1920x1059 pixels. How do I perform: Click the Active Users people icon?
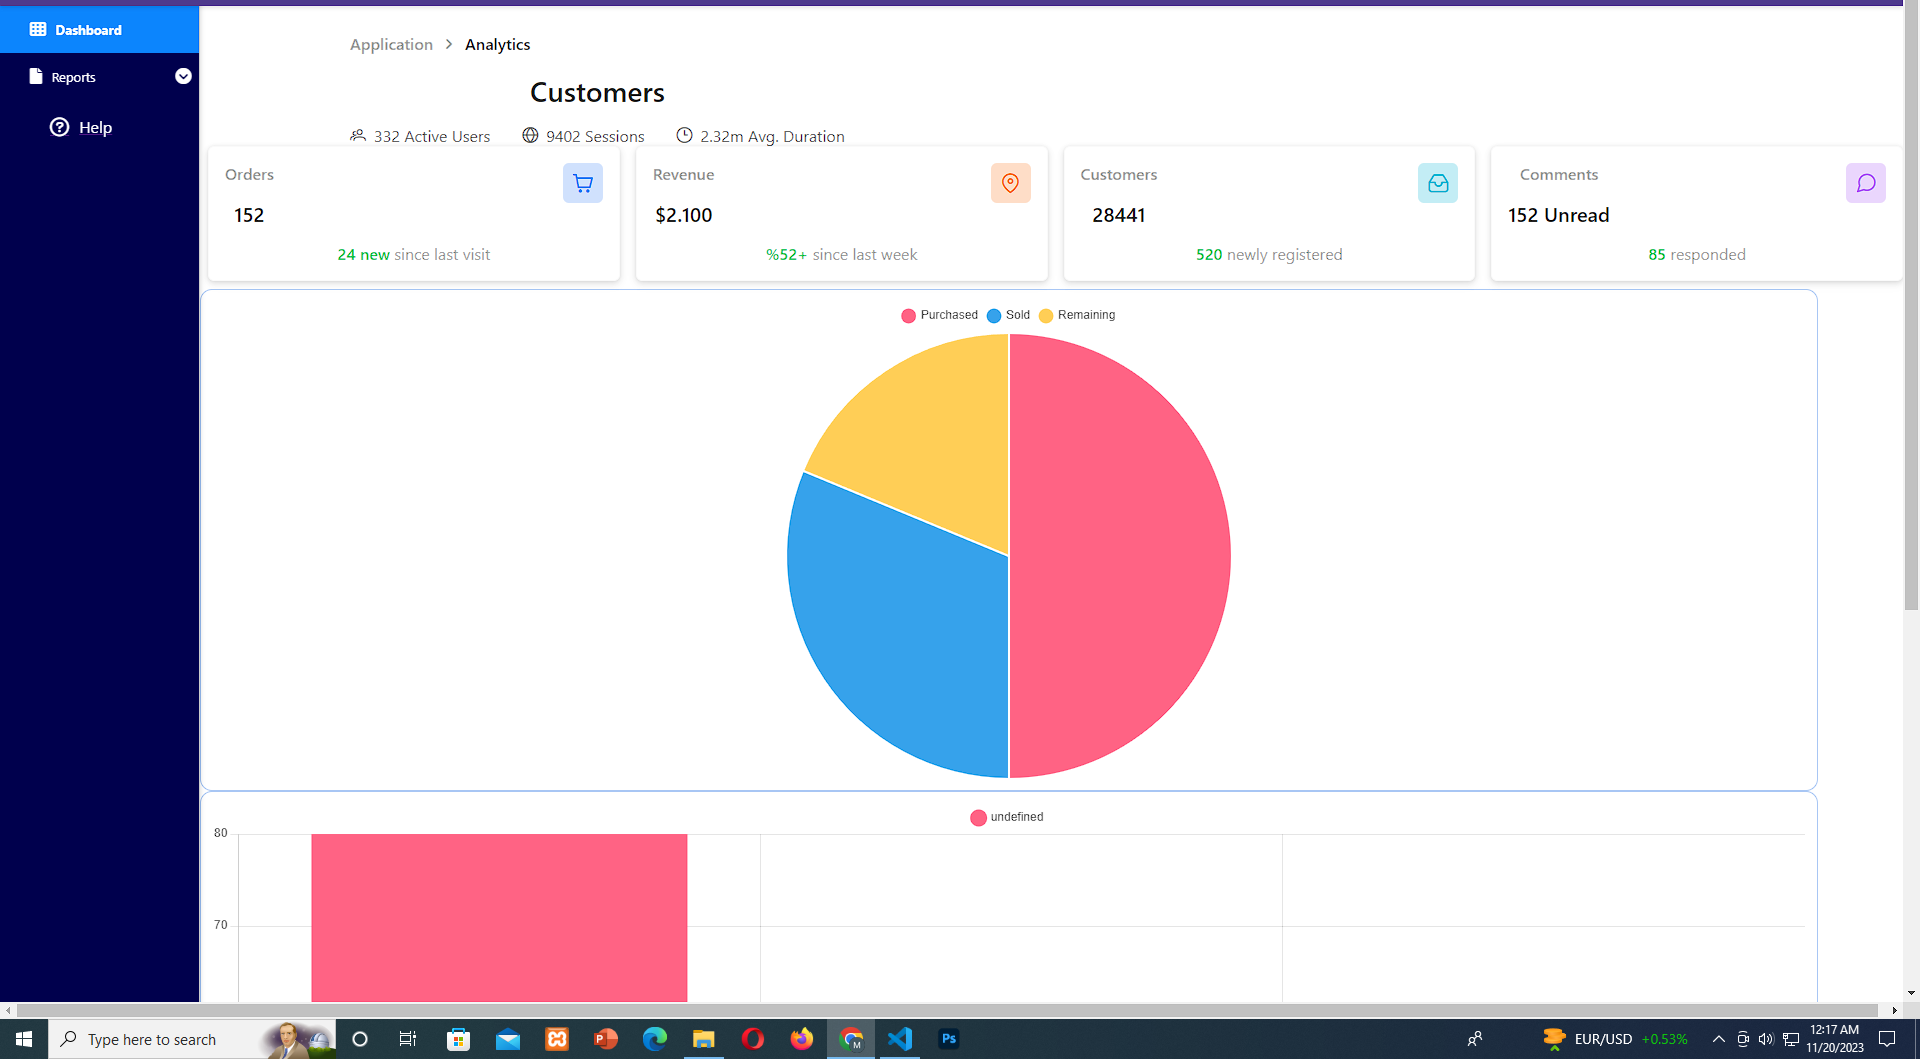click(358, 135)
